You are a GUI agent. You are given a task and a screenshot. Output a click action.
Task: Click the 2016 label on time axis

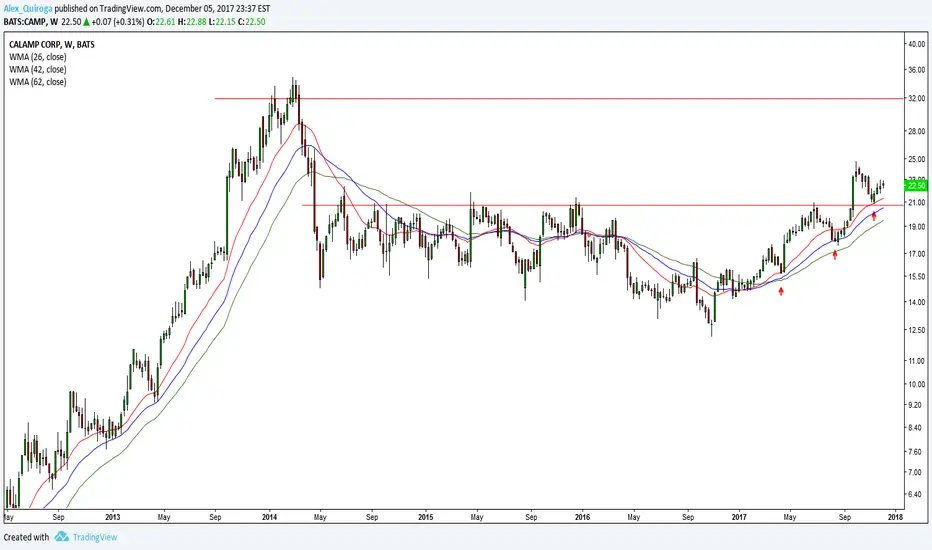tap(582, 517)
